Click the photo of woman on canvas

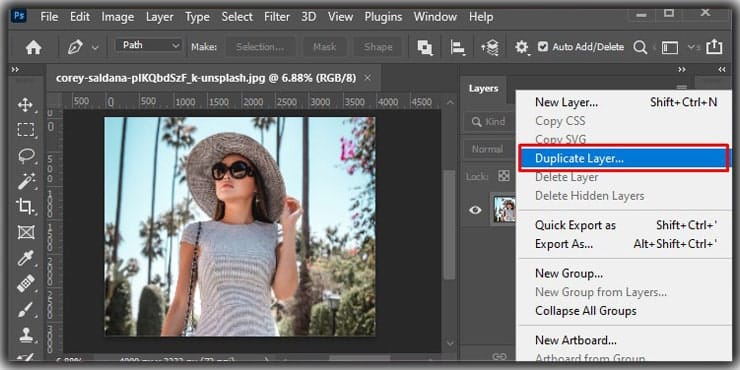240,227
